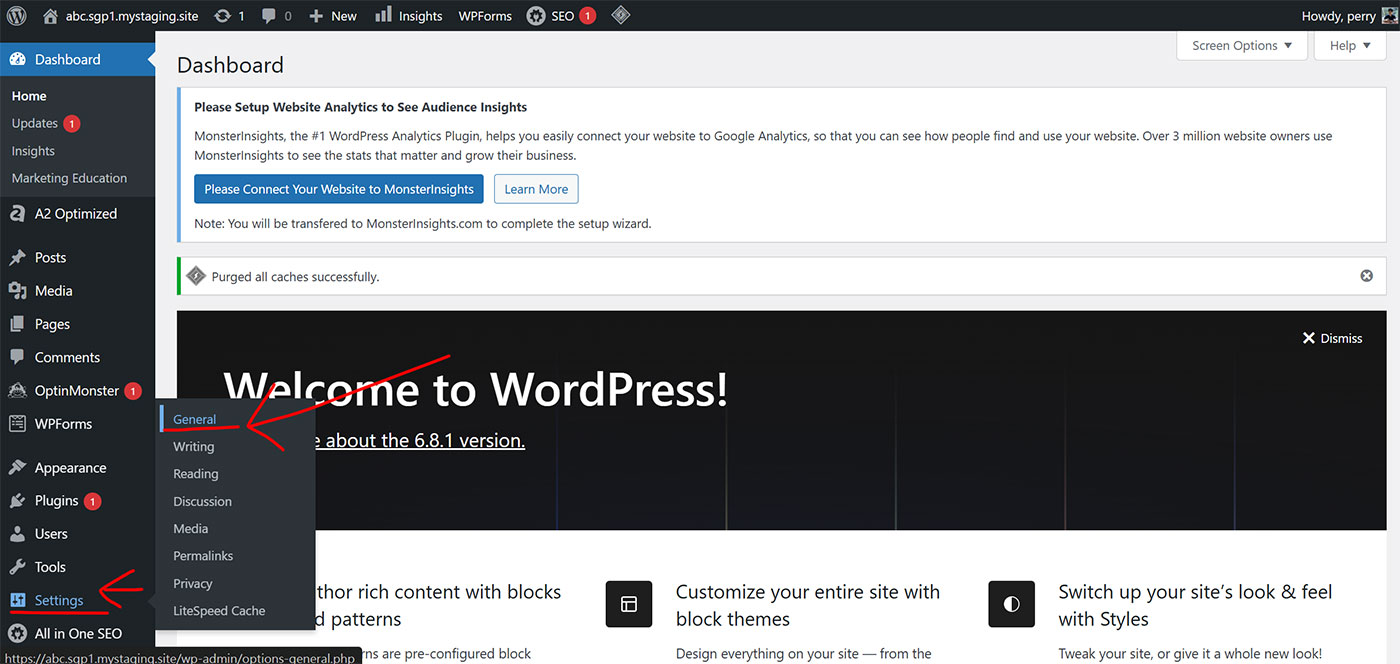Open Discussion in the Settings submenu
The image size is (1400, 664).
[202, 501]
